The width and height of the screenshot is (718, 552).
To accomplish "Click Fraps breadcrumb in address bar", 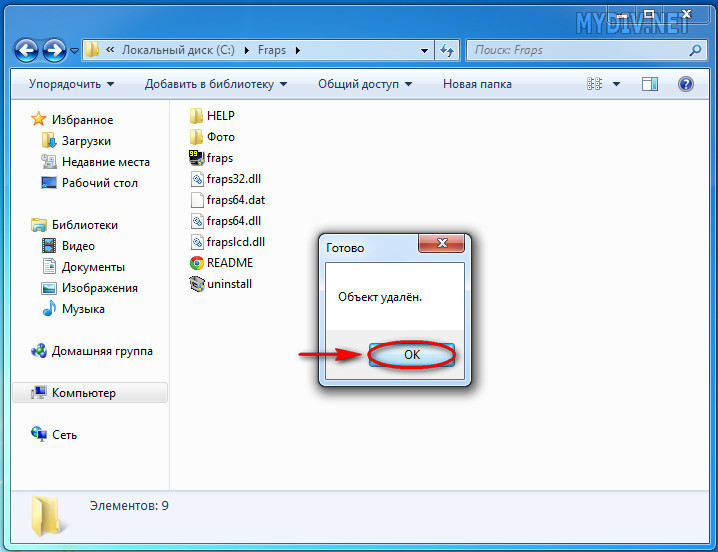I will [x=272, y=50].
